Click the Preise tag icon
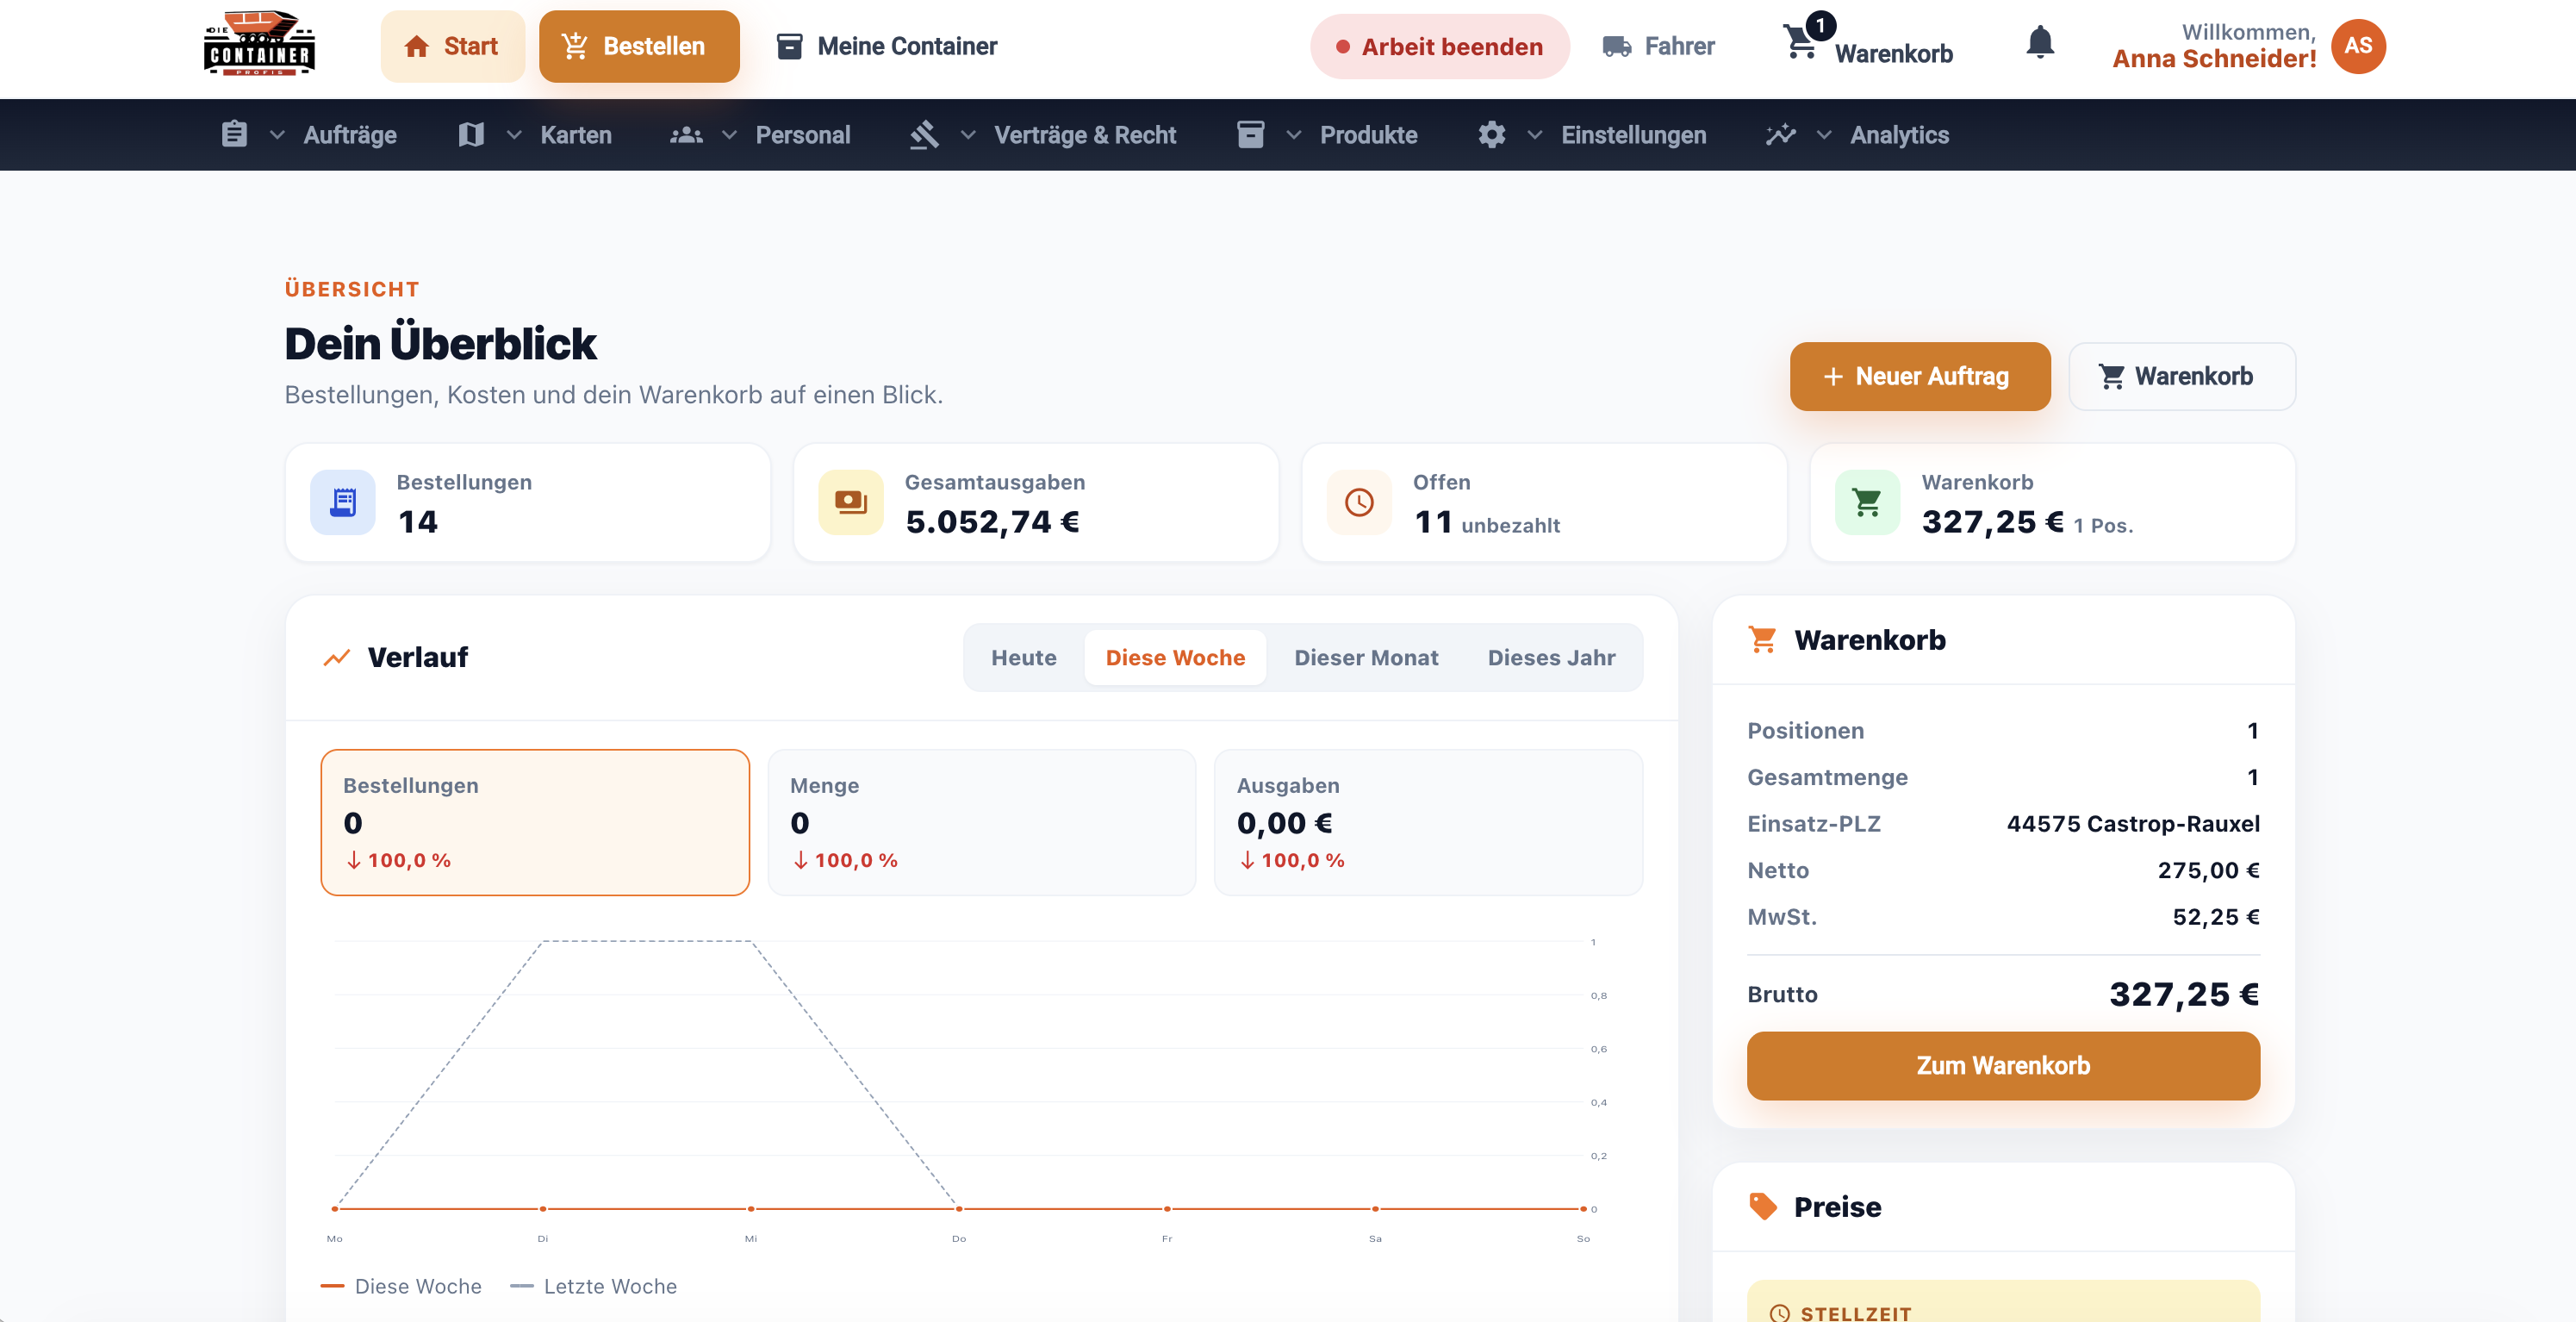 pyautogui.click(x=1762, y=1206)
